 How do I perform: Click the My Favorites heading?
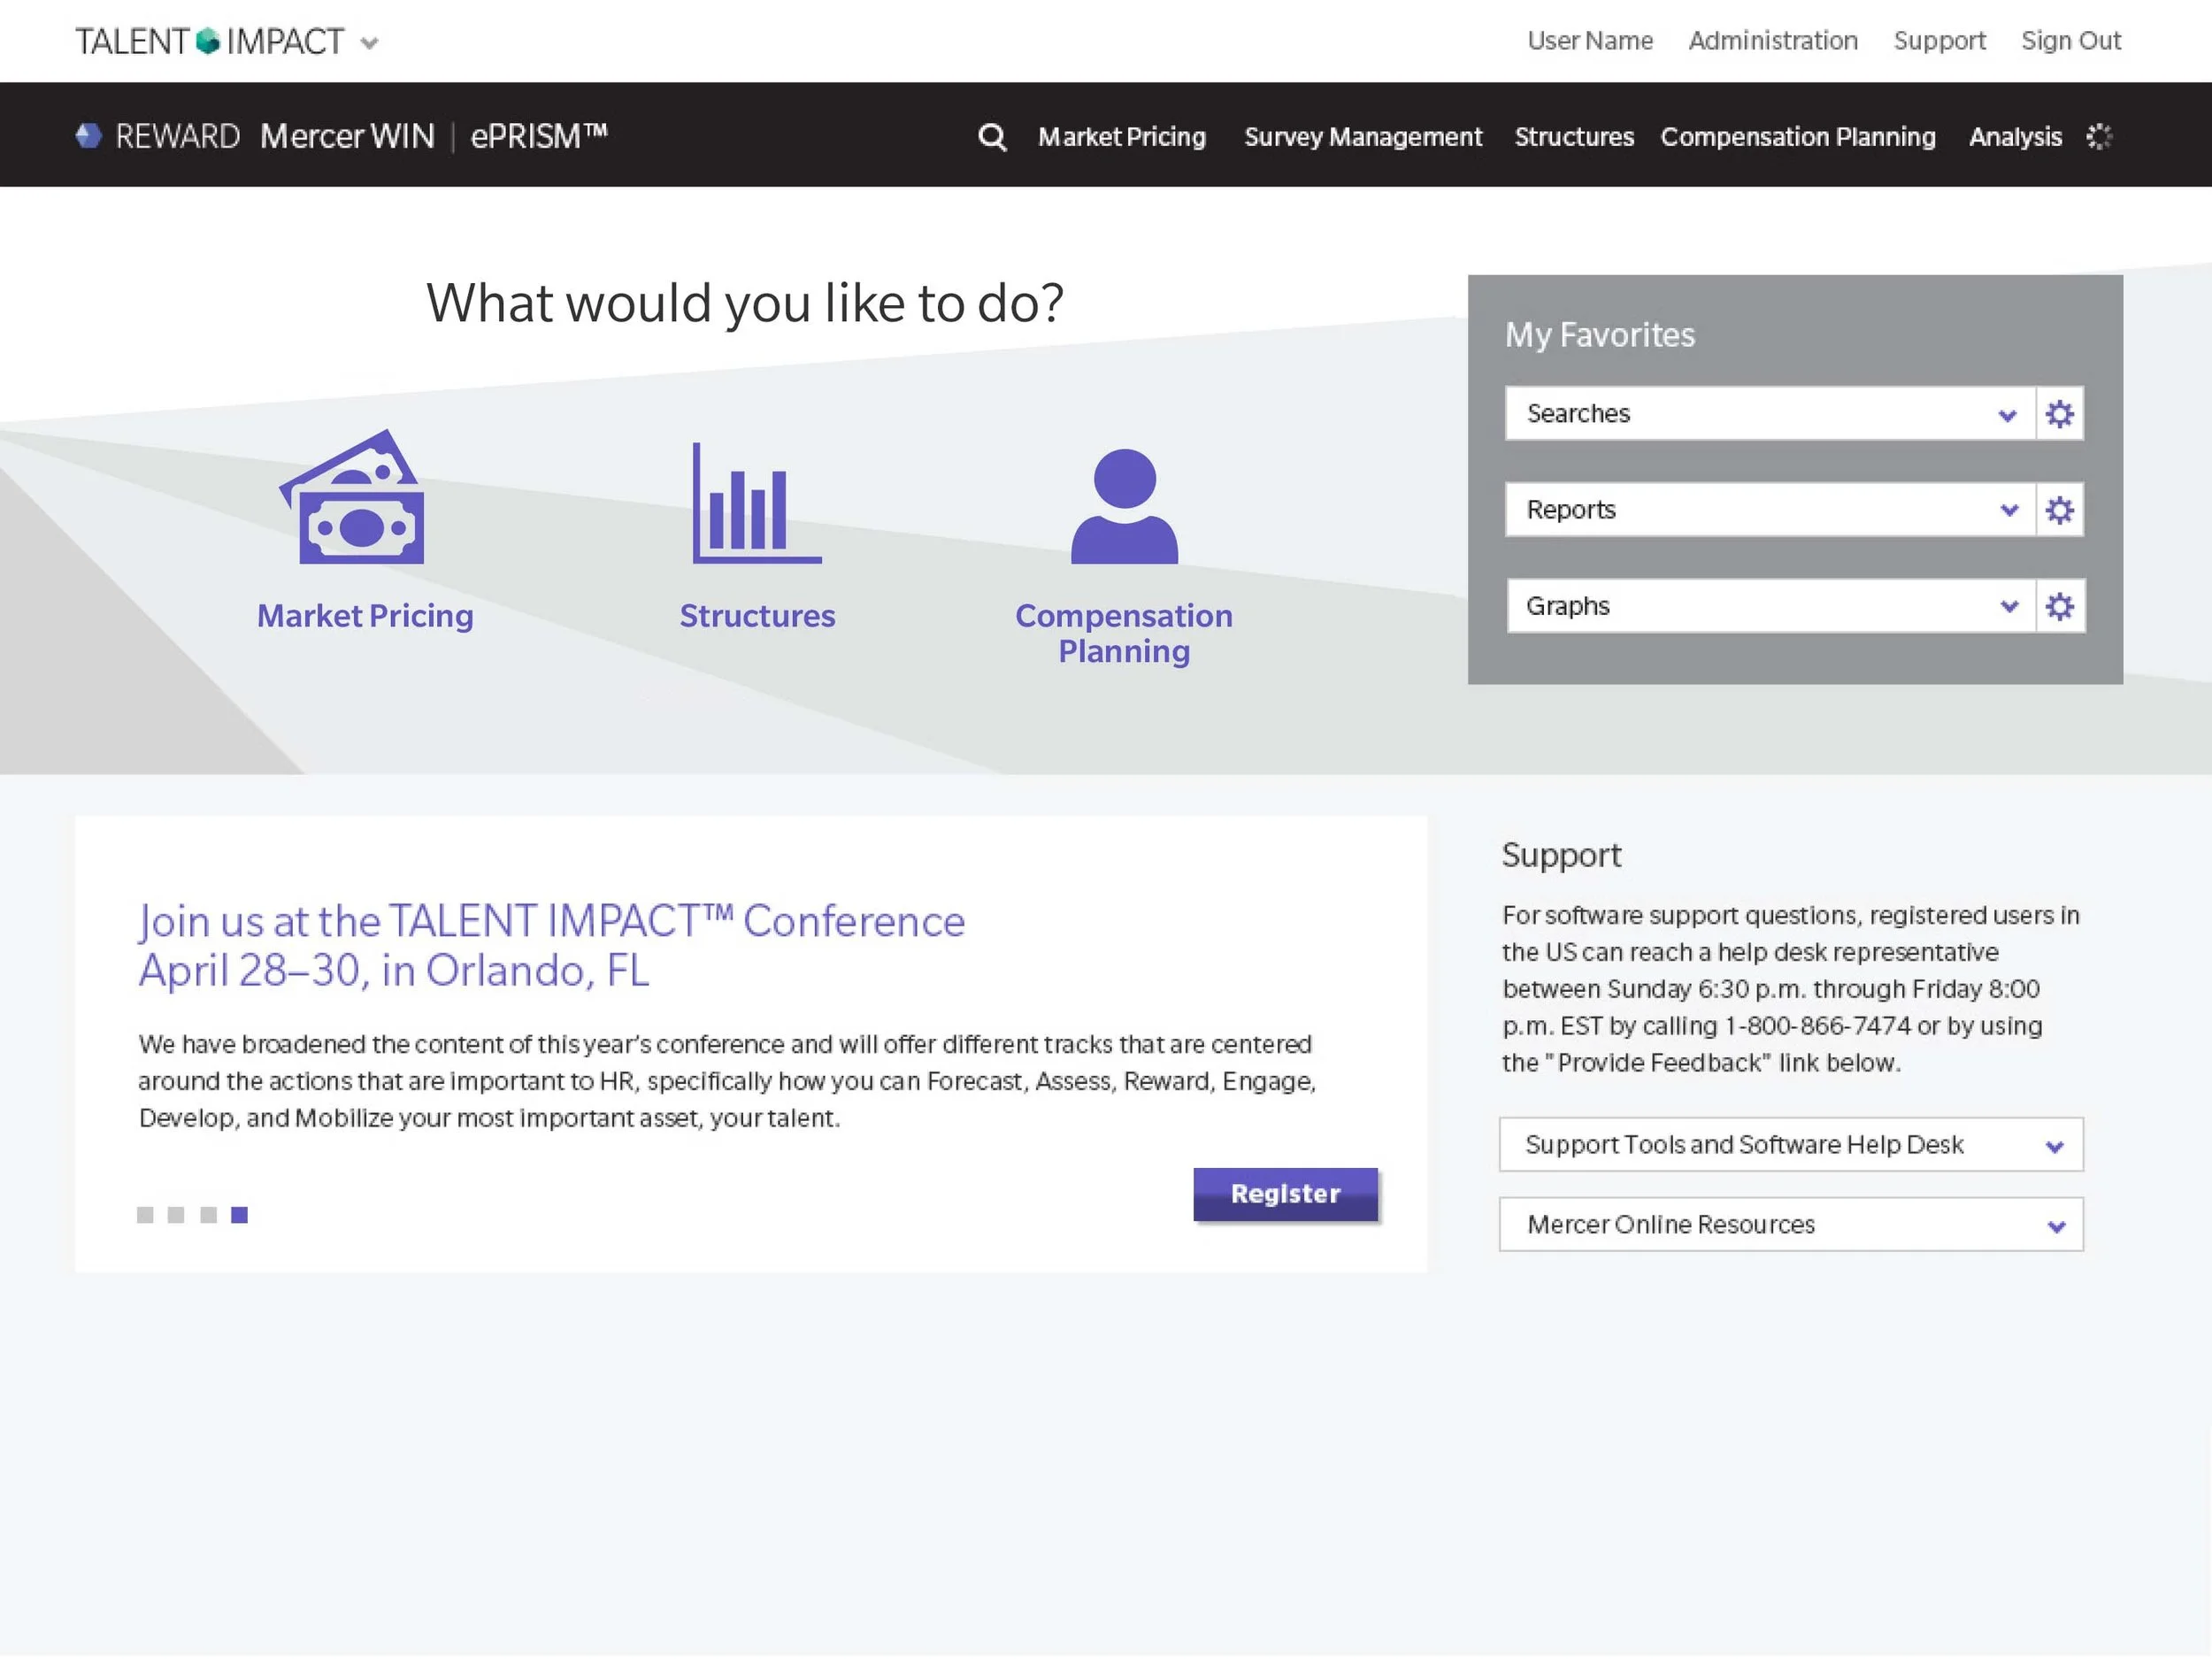click(1600, 335)
